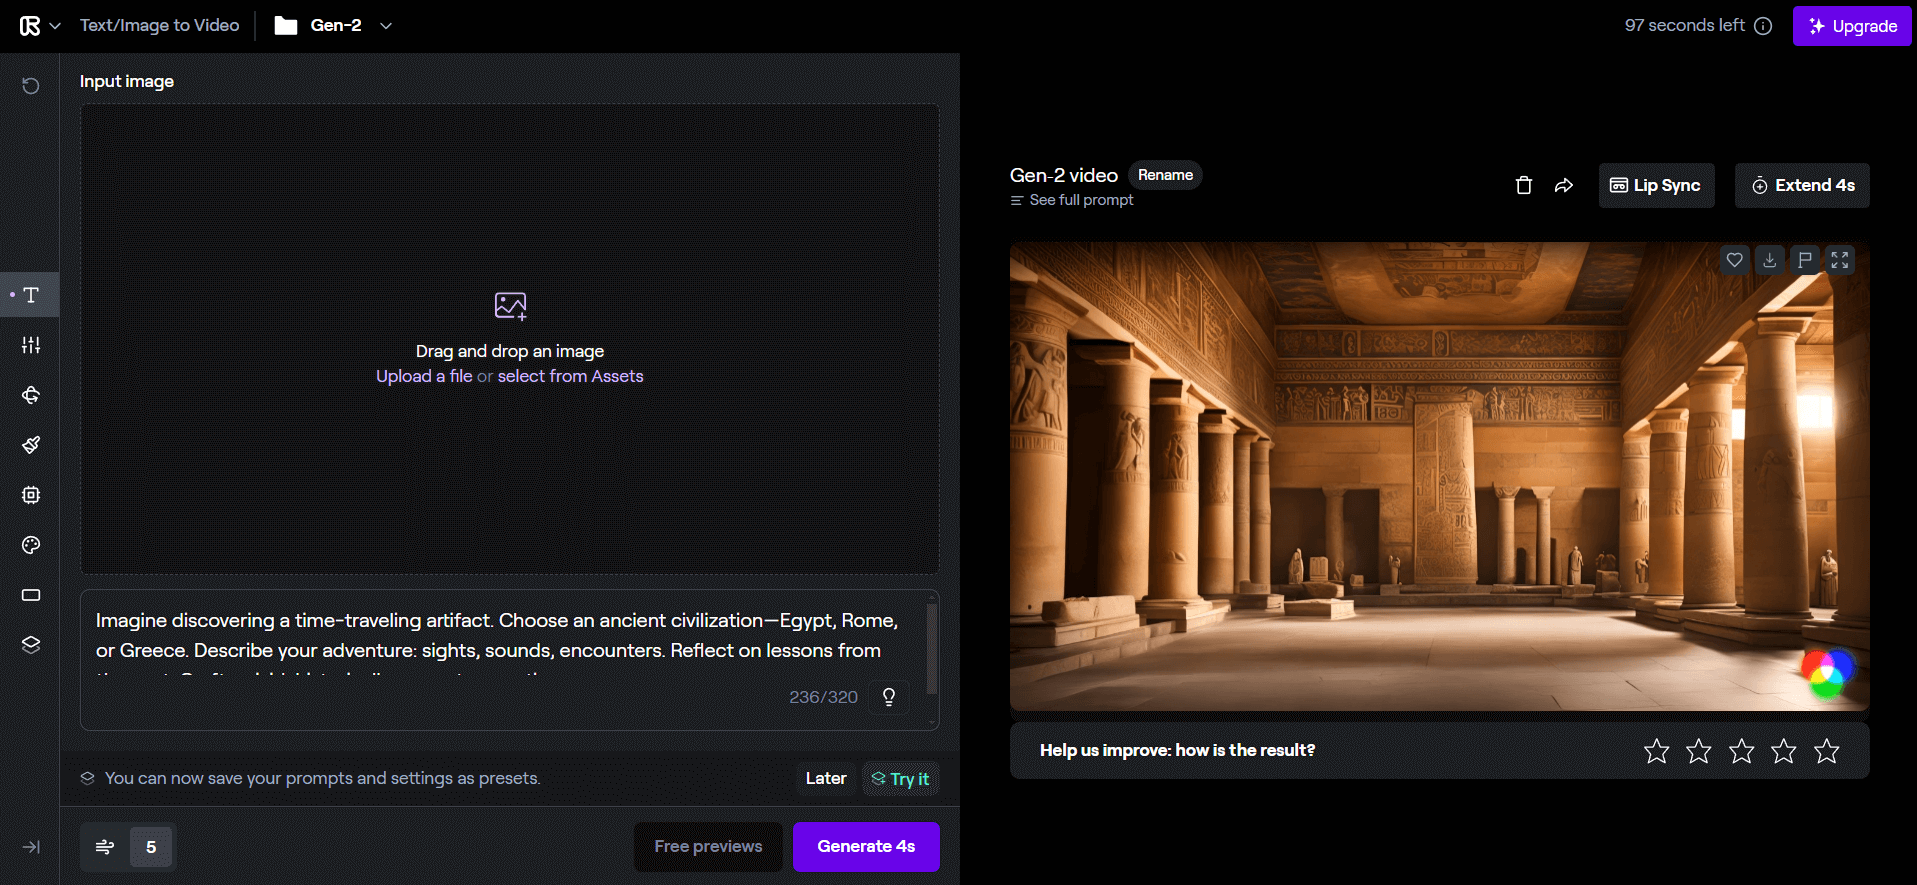Download the generated video
1917x885 pixels.
[1769, 260]
